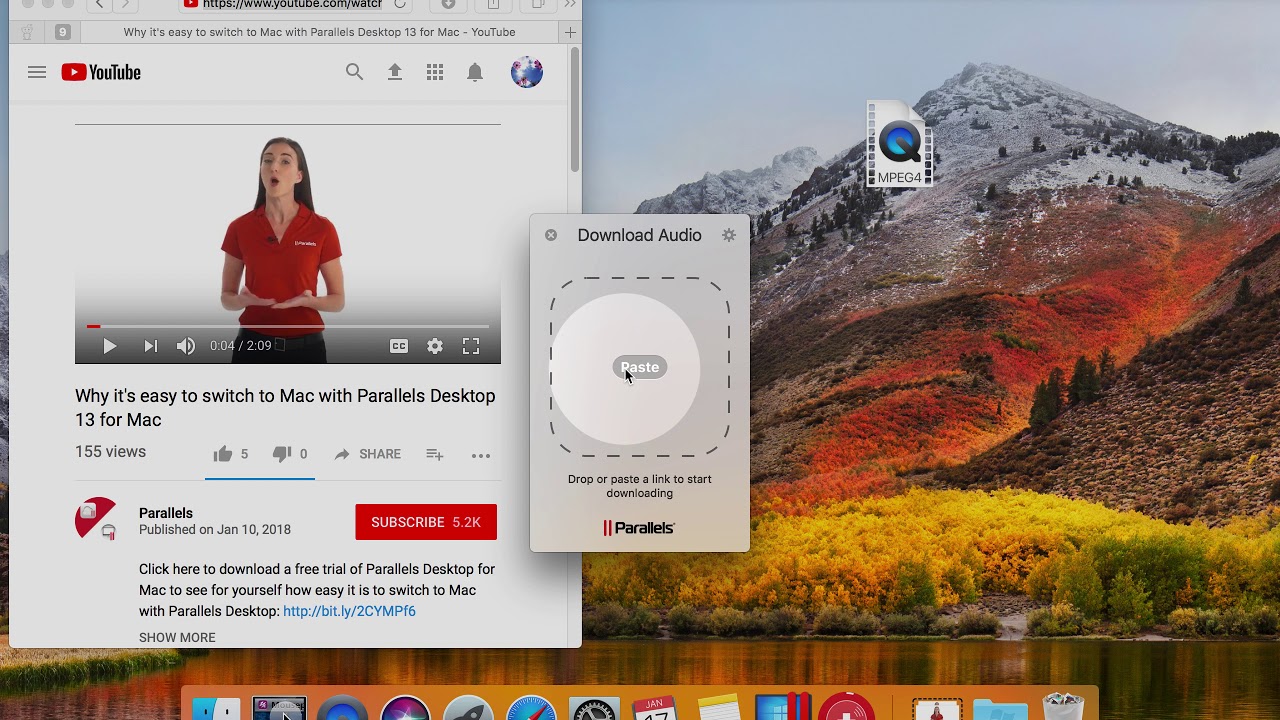Go to YouTube home via logo
The image size is (1280, 720).
point(101,72)
